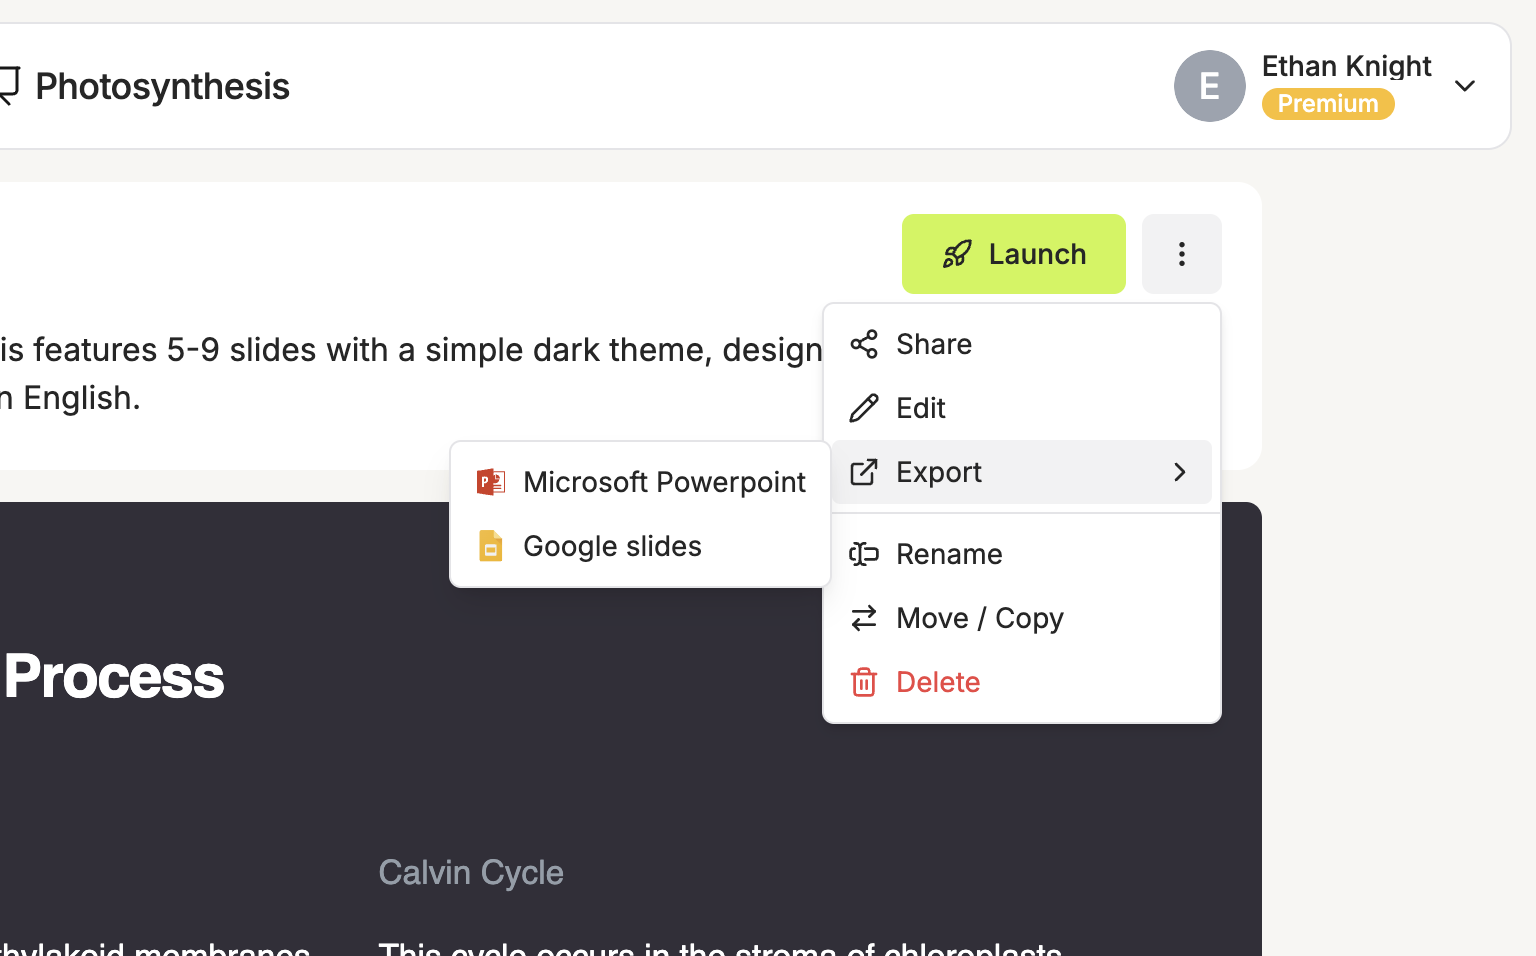Viewport: 1536px width, 956px height.
Task: Launch the presentation with Launch button
Action: [1014, 254]
